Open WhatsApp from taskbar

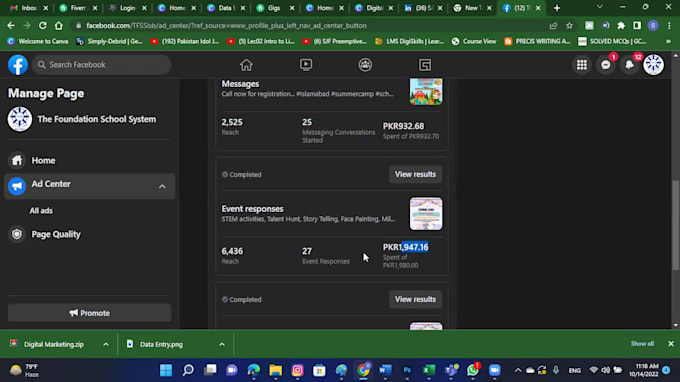coord(473,370)
